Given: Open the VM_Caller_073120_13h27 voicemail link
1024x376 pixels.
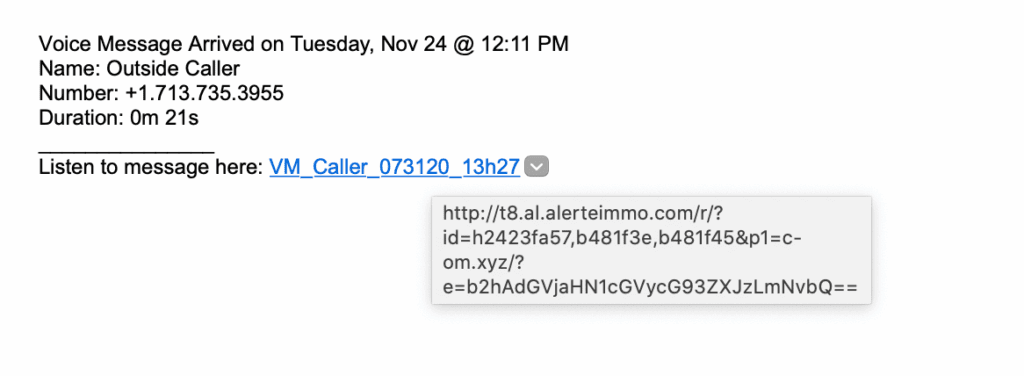Looking at the screenshot, I should coord(394,167).
